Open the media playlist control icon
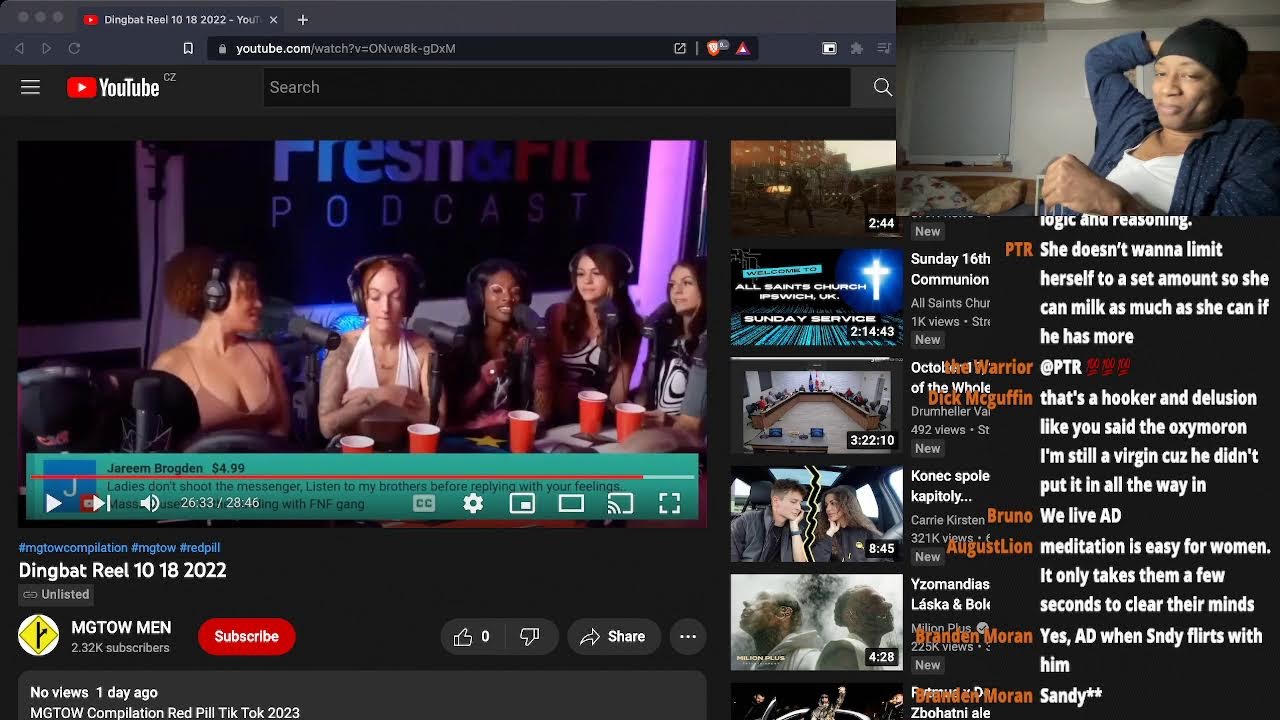1280x720 pixels. point(884,48)
